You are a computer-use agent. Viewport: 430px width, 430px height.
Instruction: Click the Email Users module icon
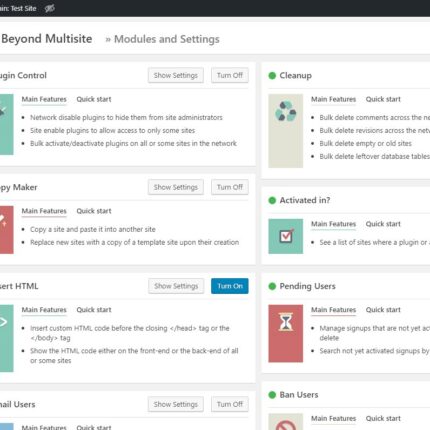7,427
